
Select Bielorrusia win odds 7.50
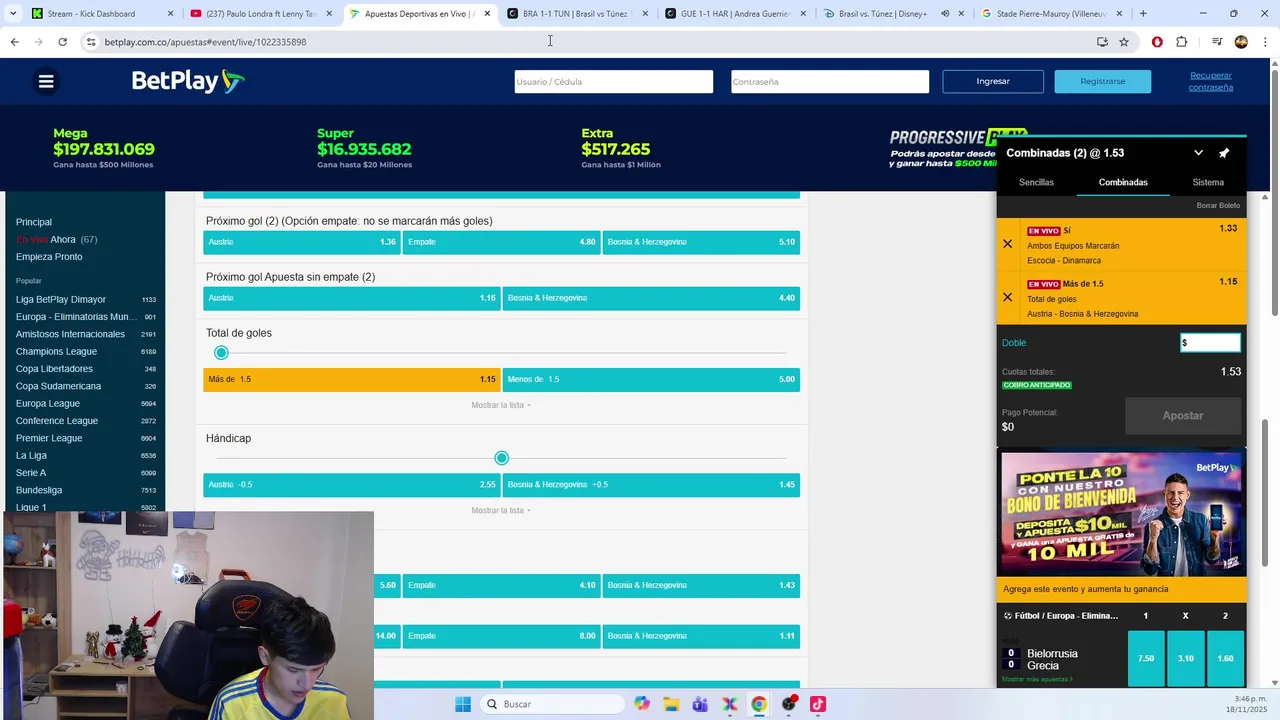pyautogui.click(x=1146, y=658)
